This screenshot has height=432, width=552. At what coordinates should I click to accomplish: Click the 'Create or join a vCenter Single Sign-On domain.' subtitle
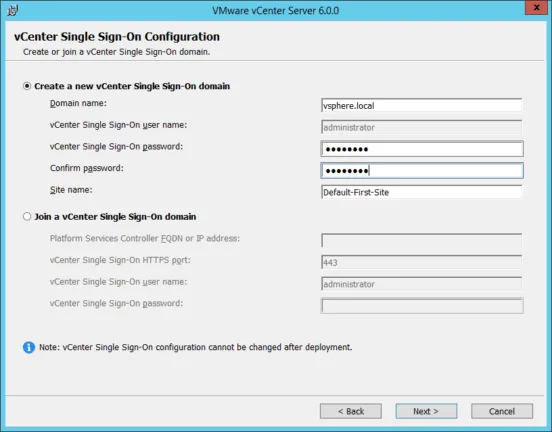[x=117, y=52]
